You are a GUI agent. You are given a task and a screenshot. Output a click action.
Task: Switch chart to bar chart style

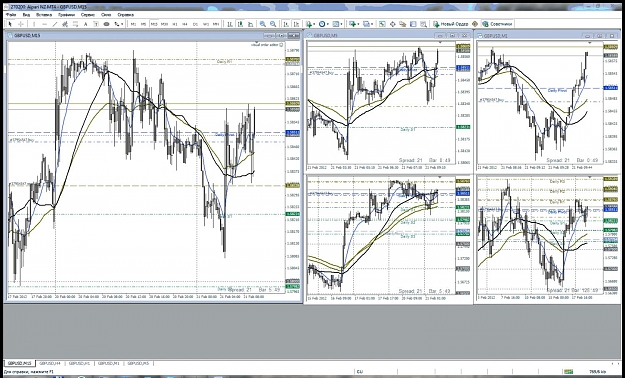230,24
